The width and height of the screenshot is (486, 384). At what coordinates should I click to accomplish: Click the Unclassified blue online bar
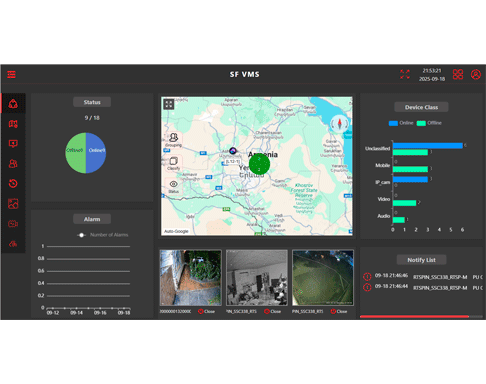point(428,146)
